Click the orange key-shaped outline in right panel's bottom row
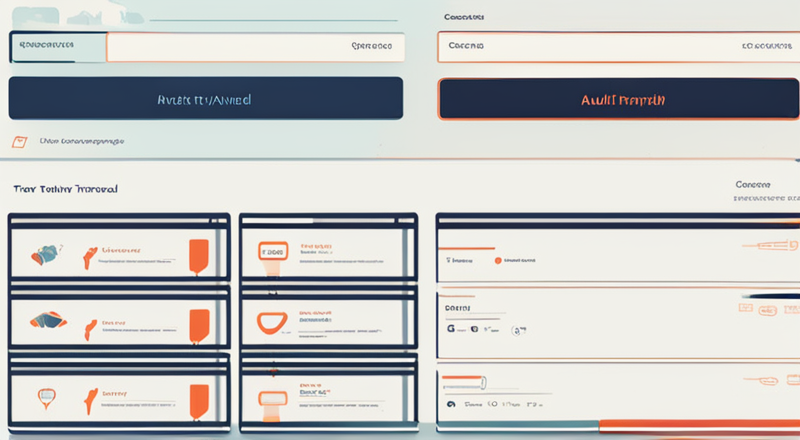Screen dimensions: 800x440 click(x=761, y=380)
